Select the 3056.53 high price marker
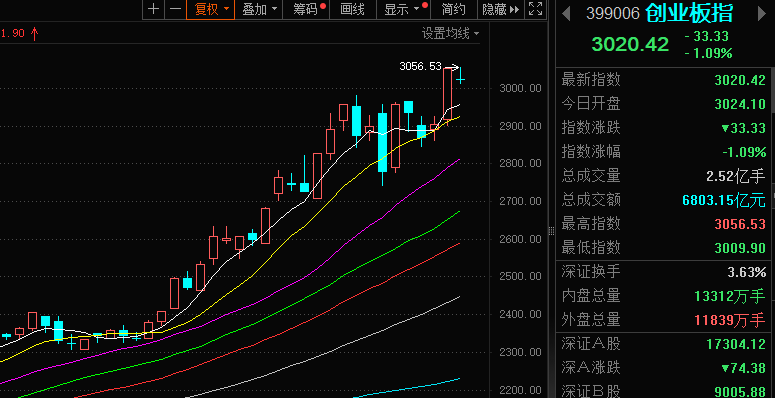This screenshot has height=398, width=775. click(420, 66)
